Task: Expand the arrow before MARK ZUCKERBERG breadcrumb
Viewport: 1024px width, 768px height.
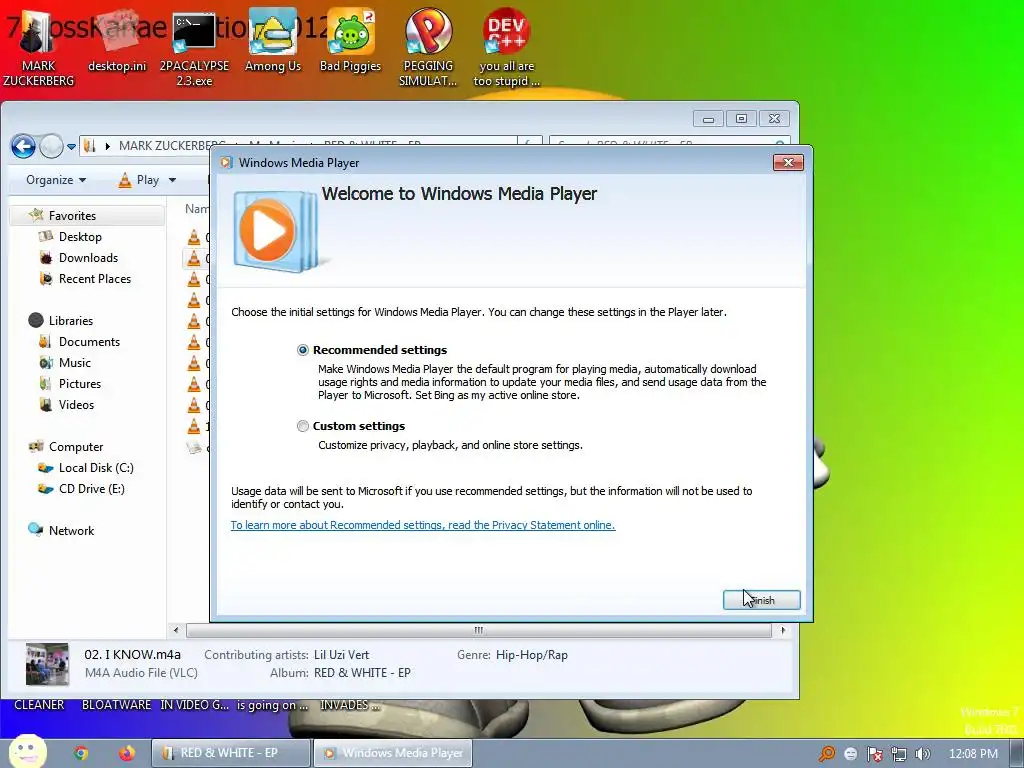Action: [x=108, y=146]
